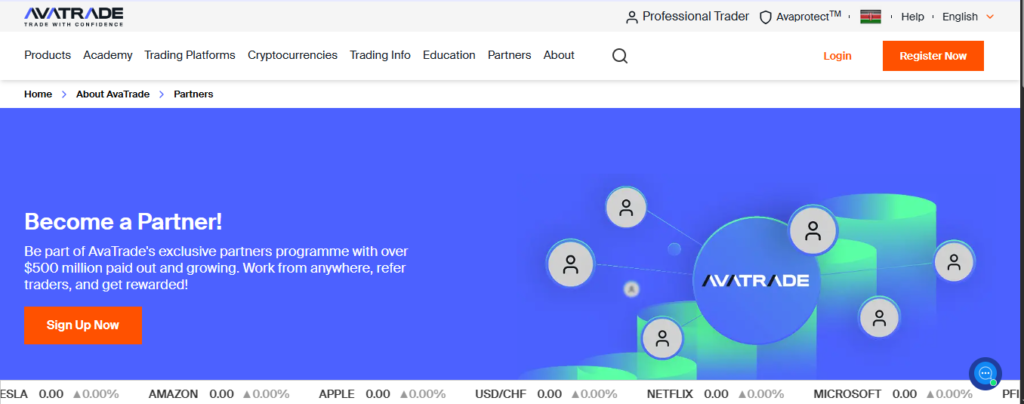The image size is (1024, 404).
Task: Open the live chat bubble icon
Action: (985, 373)
